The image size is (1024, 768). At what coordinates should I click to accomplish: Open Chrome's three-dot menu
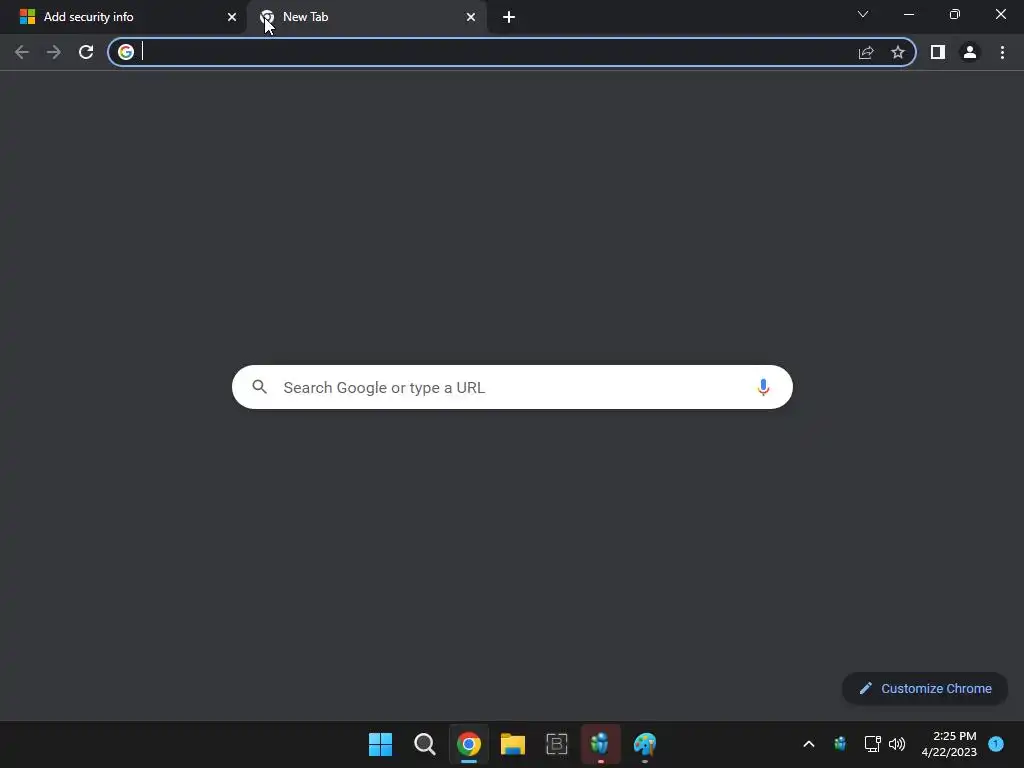[x=1002, y=52]
